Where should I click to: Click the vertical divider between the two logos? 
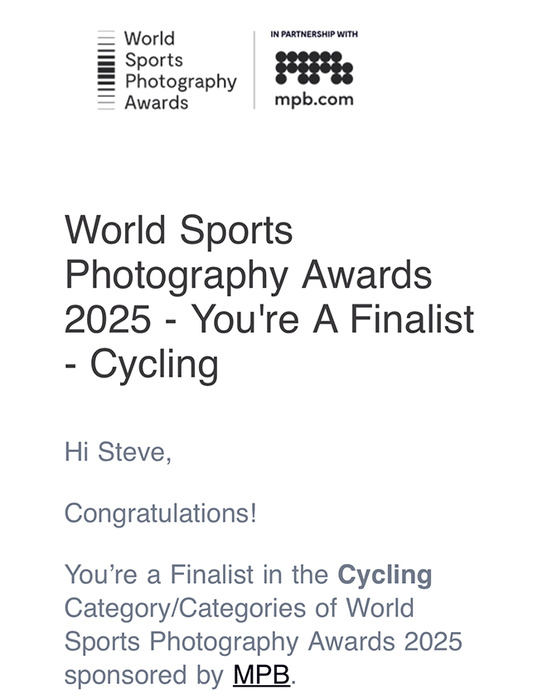pos(255,70)
